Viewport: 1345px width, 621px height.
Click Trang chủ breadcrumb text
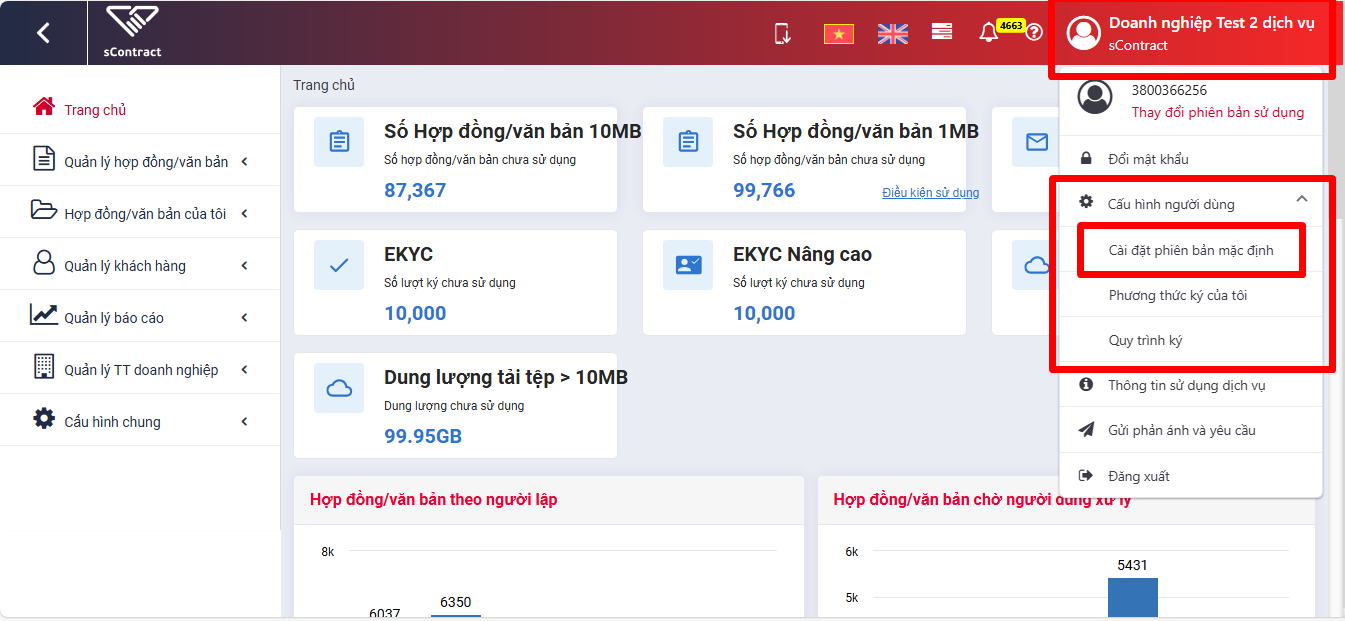tap(323, 85)
